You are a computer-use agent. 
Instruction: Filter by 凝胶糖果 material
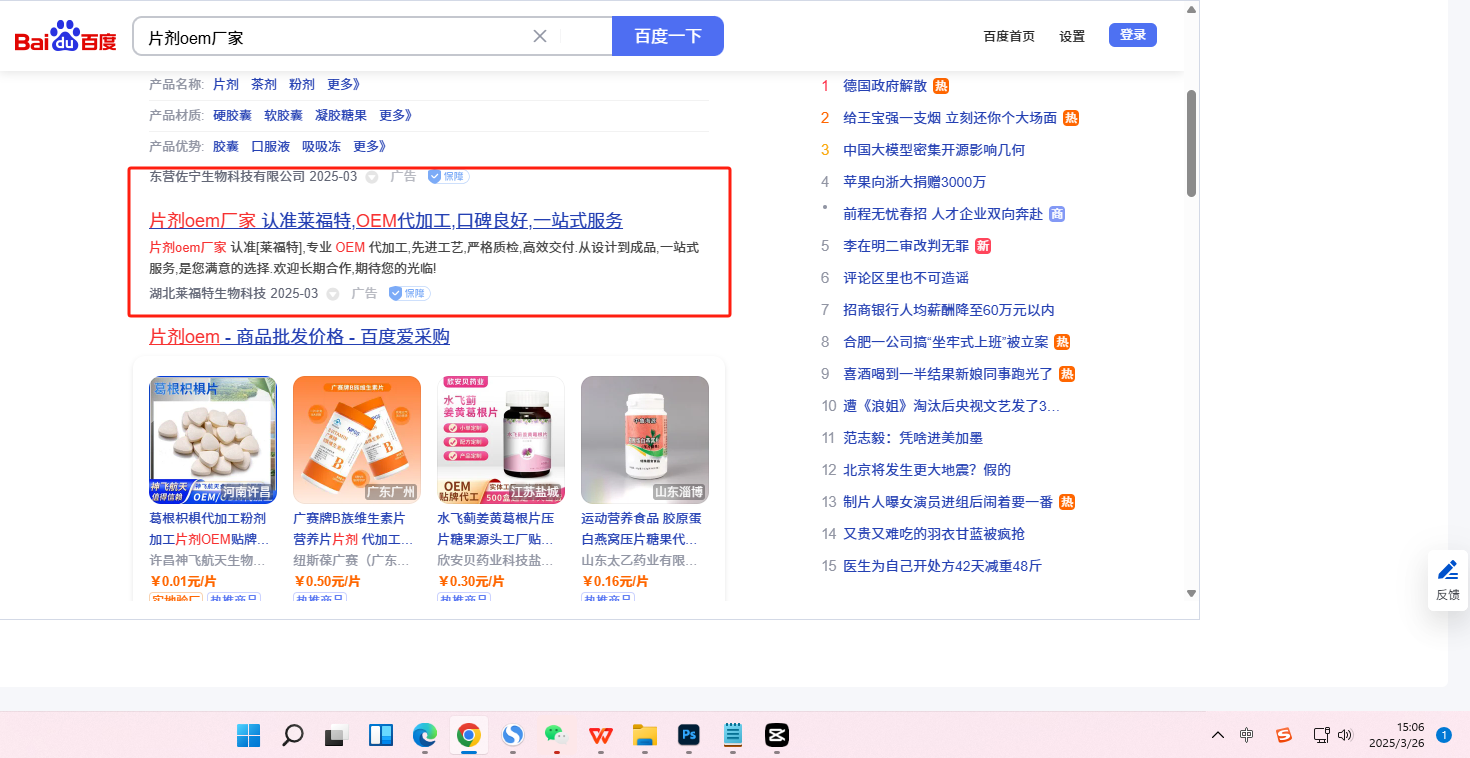point(341,115)
